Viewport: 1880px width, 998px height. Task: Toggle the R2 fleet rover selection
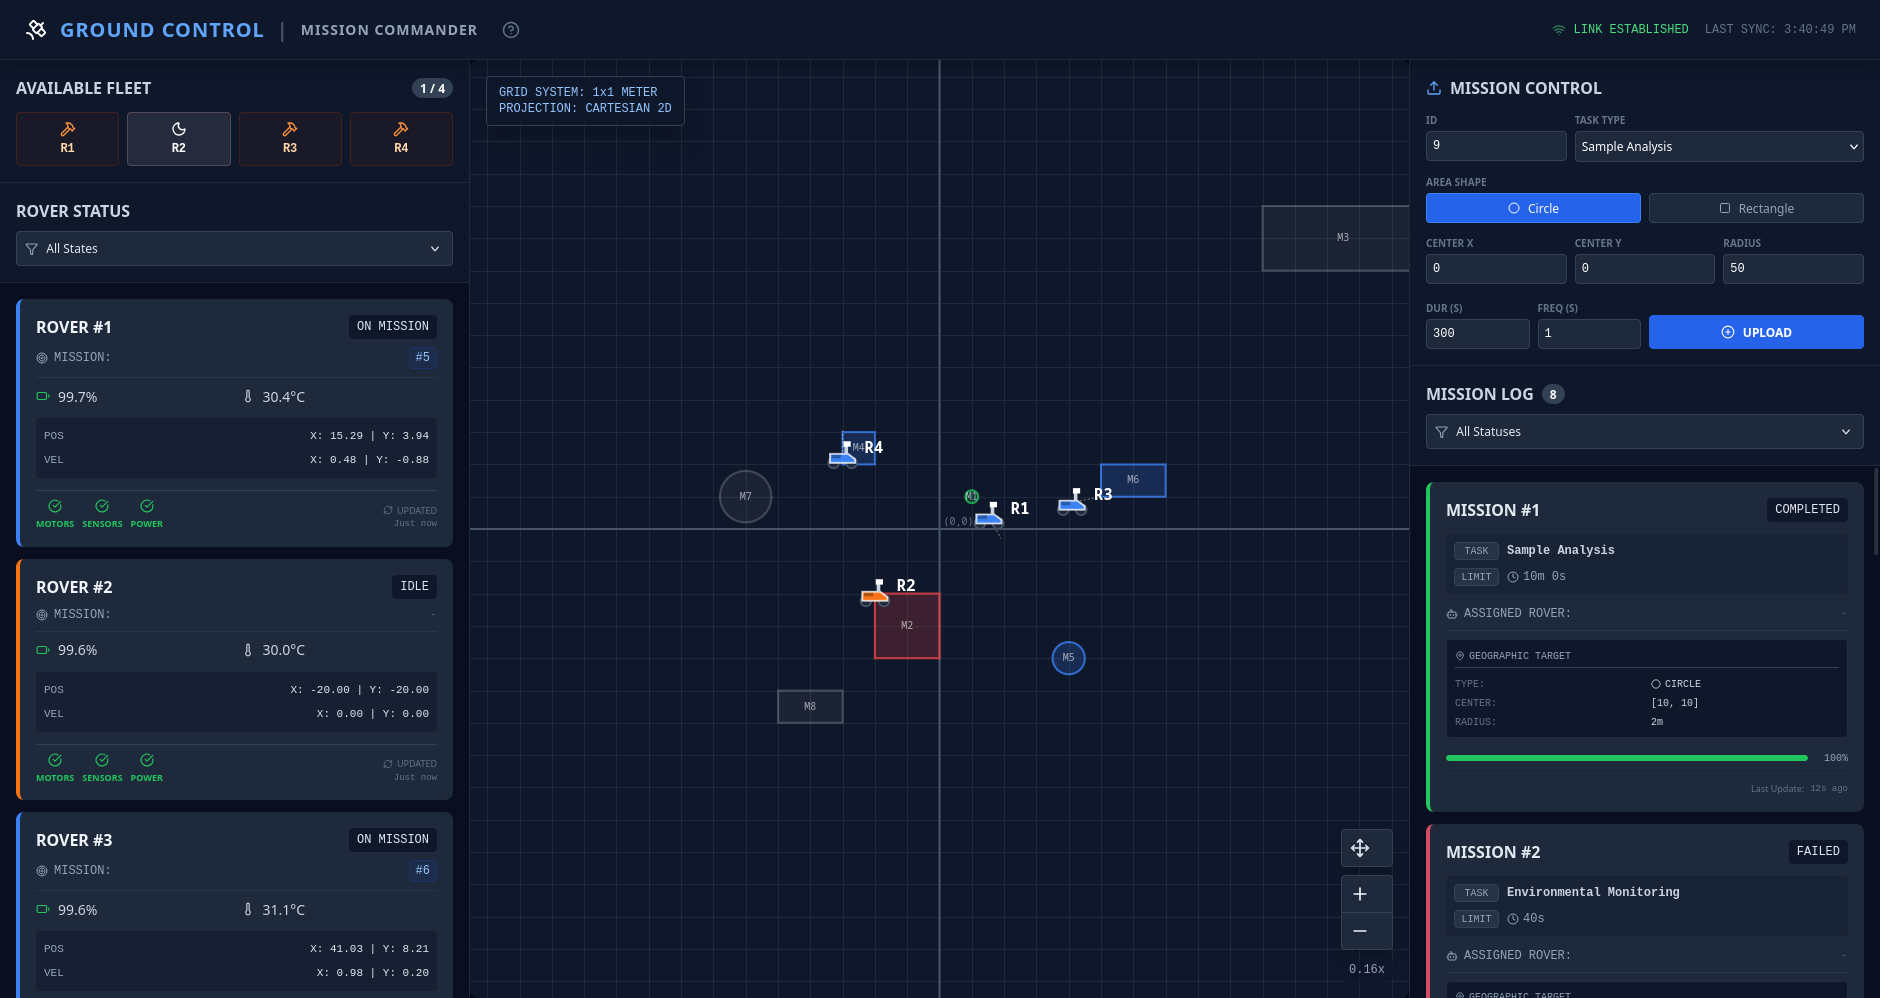(x=178, y=138)
